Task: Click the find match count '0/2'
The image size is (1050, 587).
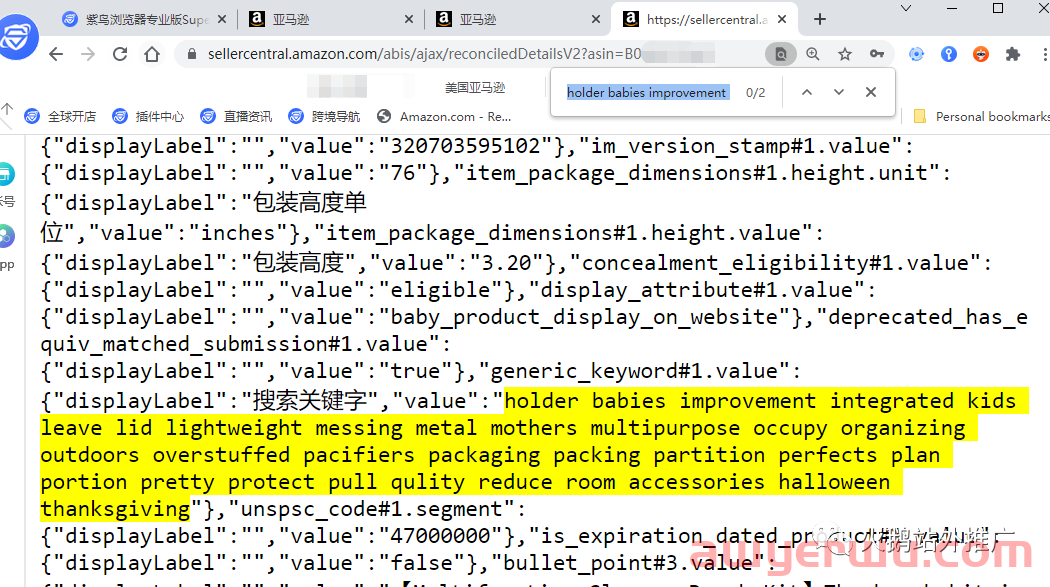Action: (x=755, y=92)
